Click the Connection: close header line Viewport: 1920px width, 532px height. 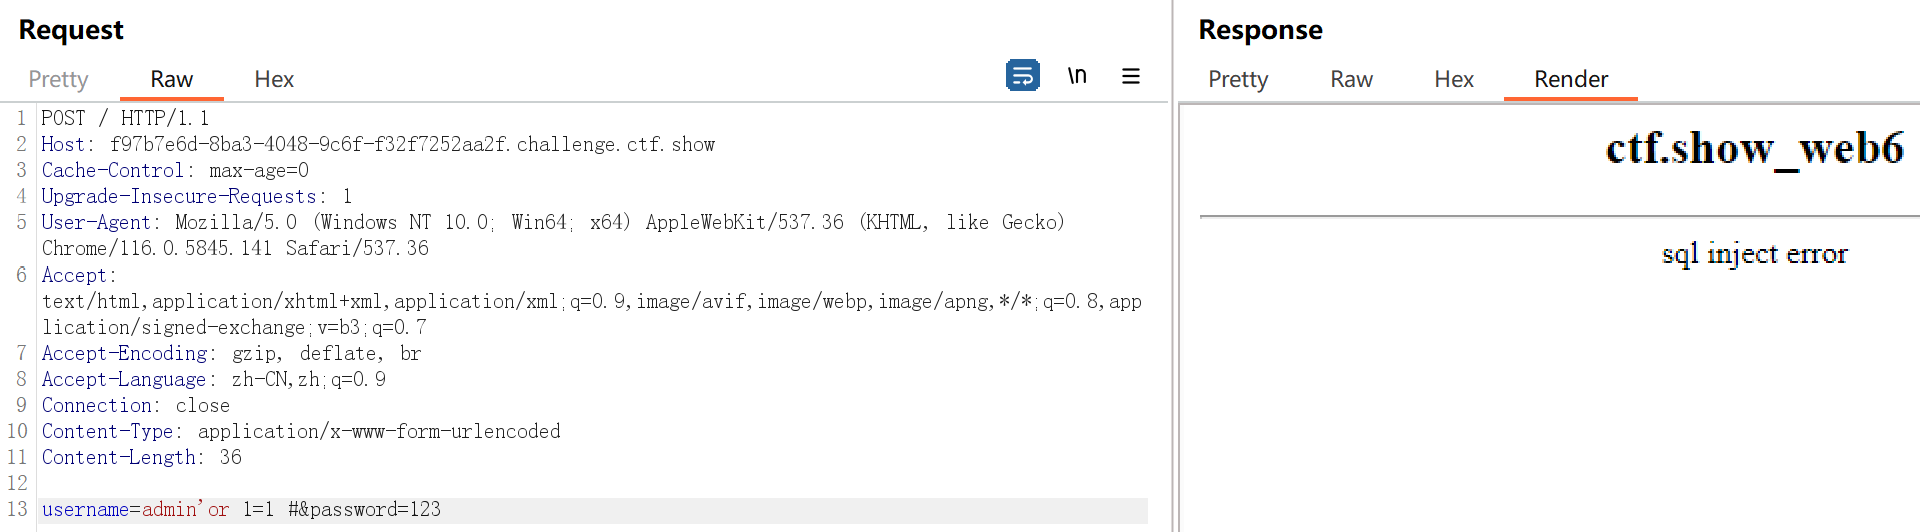click(x=135, y=405)
